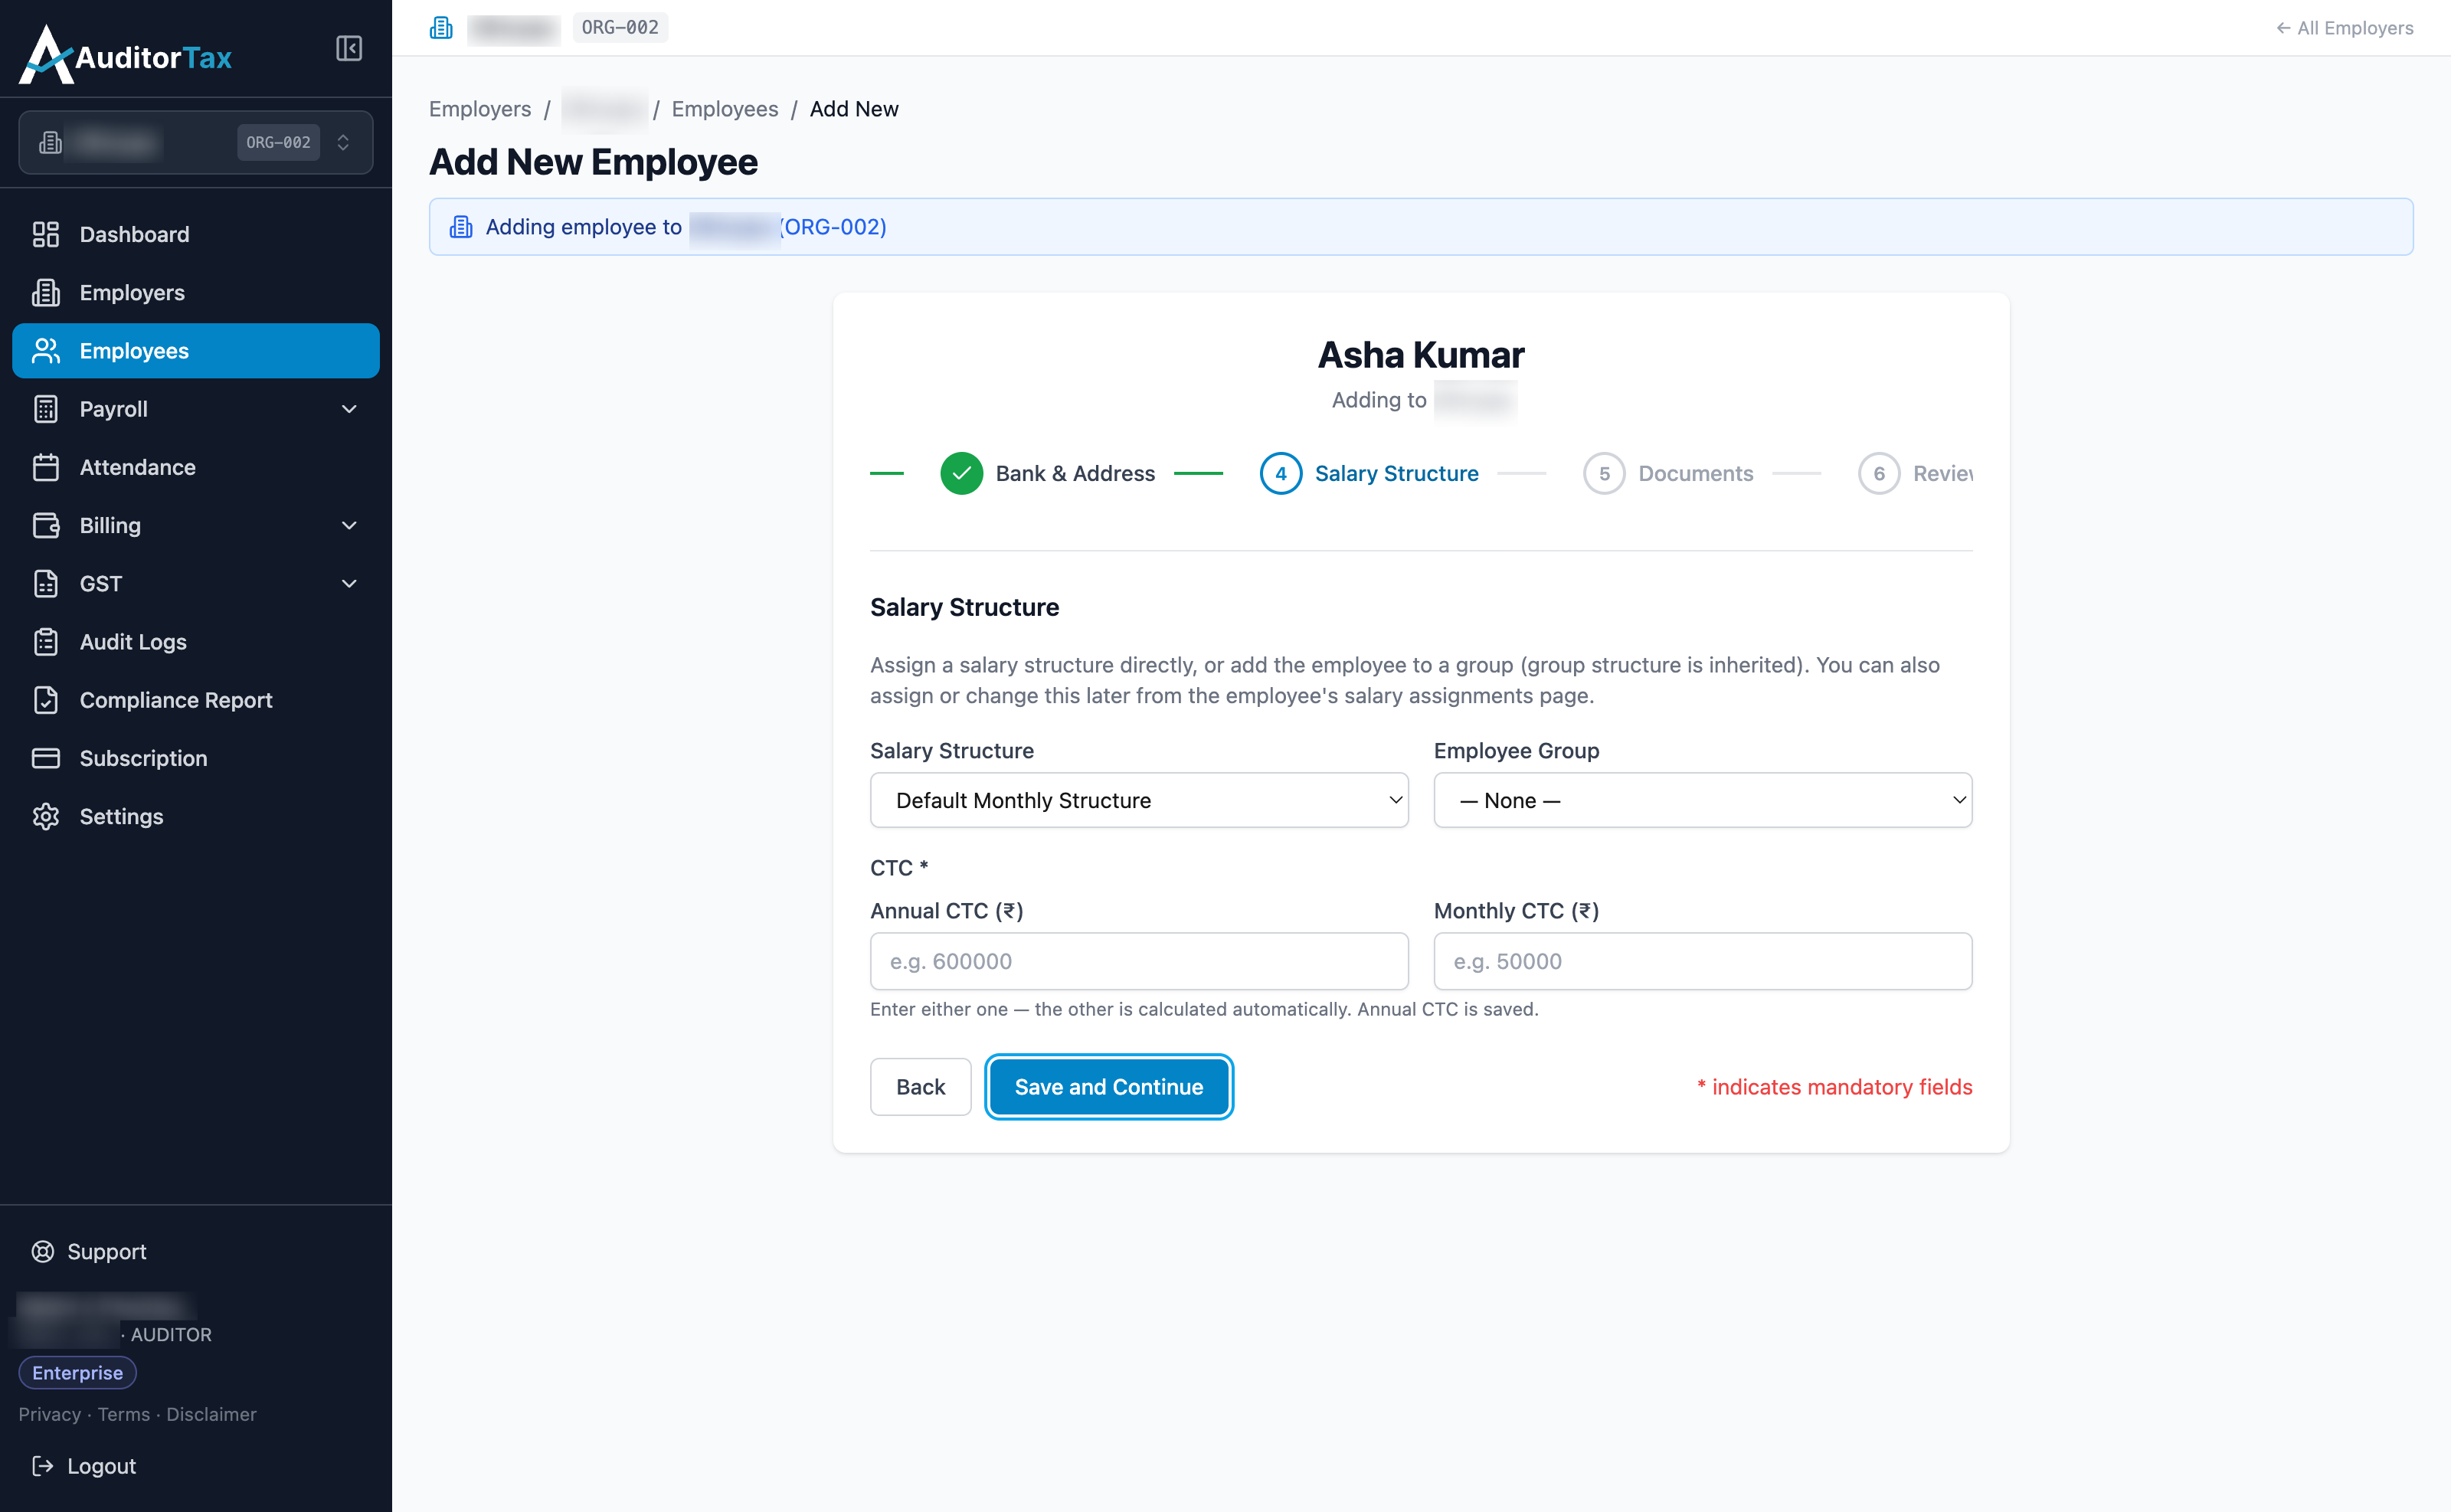Click the Back button

point(920,1087)
